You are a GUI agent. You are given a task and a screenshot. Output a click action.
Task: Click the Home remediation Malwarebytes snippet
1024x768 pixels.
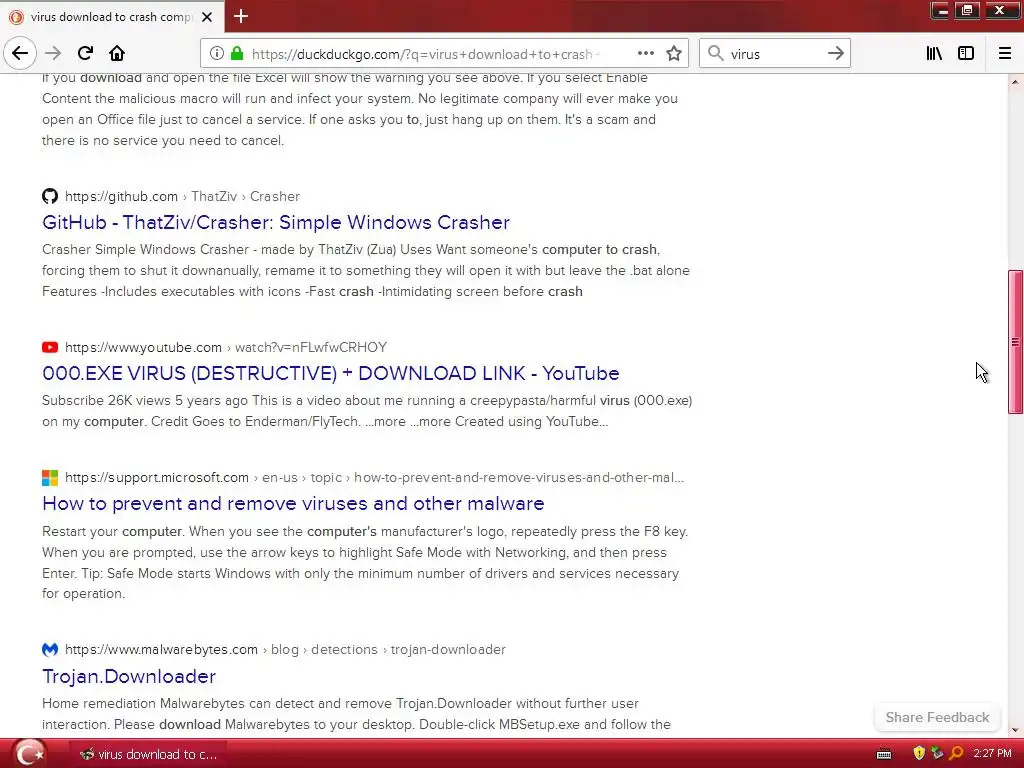357,714
